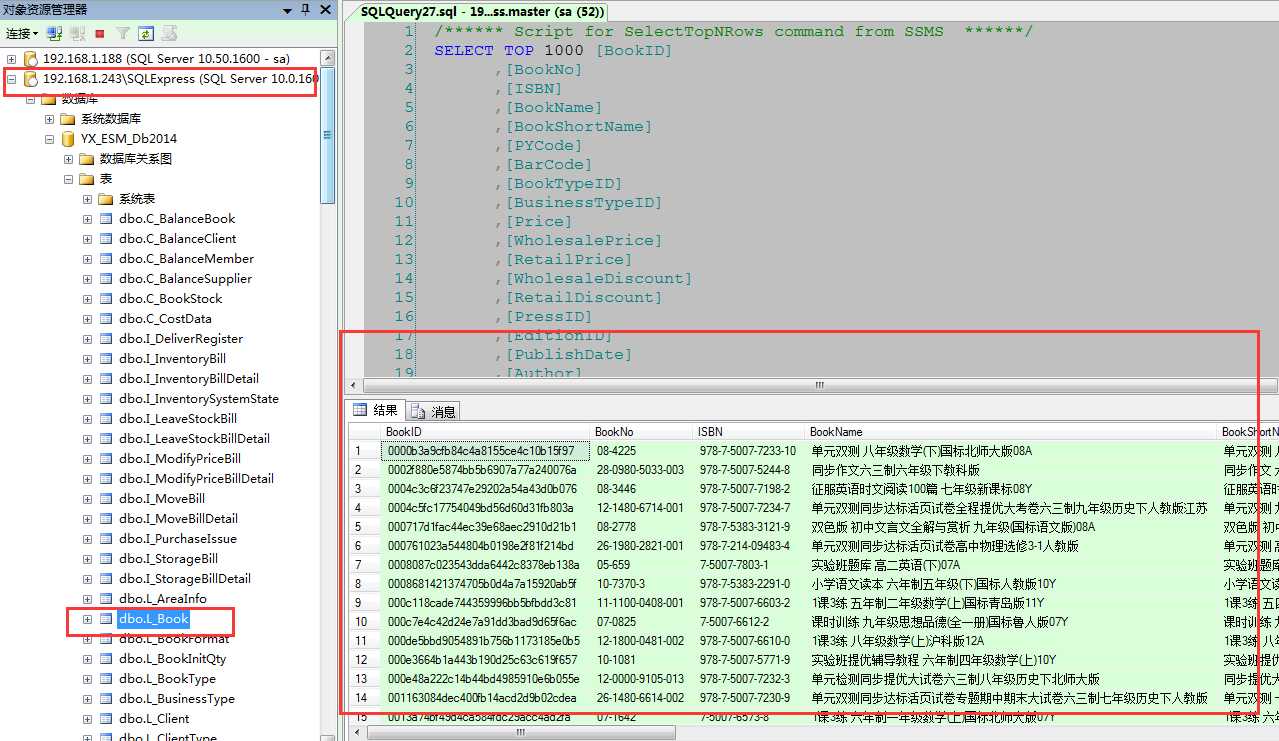Expand the 系统数据库 folder

click(49, 119)
